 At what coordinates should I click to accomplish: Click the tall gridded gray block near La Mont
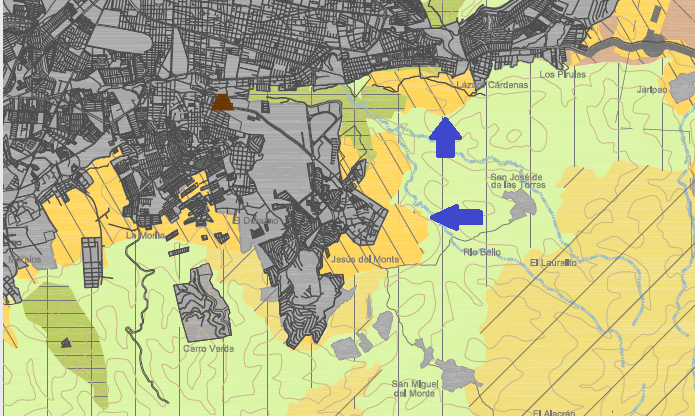91,262
